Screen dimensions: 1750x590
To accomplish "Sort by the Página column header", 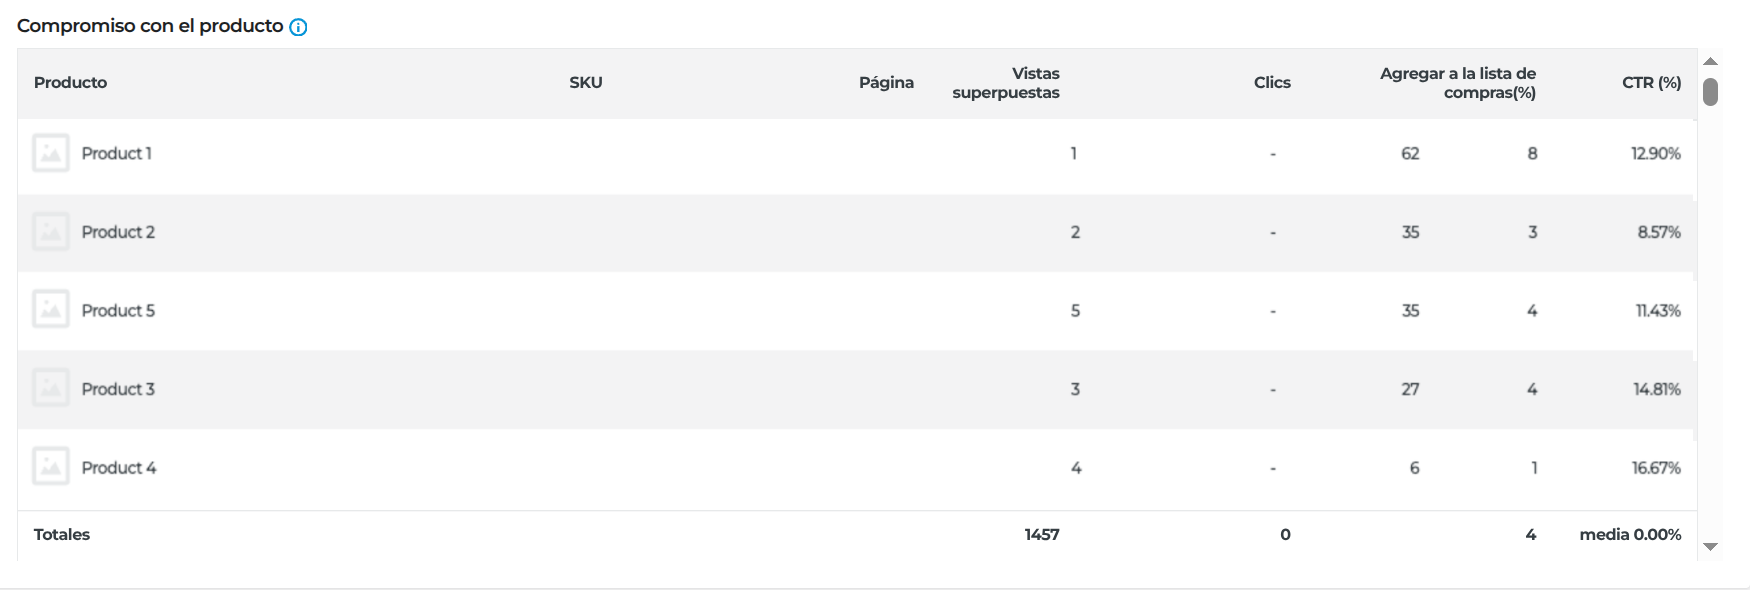I will coord(886,83).
